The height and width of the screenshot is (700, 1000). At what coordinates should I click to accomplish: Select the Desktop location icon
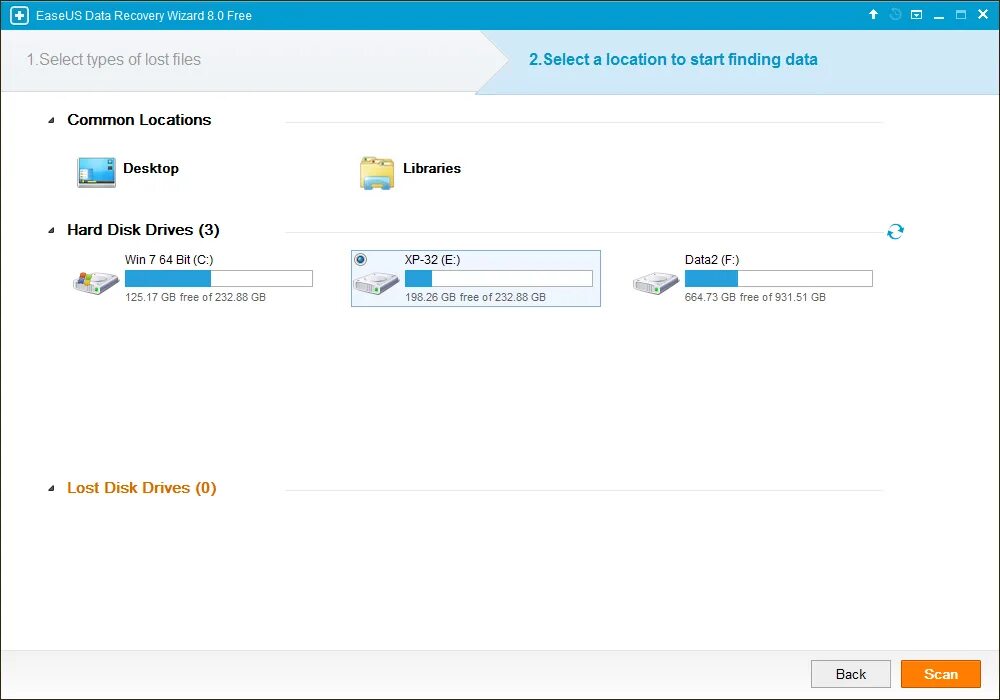(96, 172)
